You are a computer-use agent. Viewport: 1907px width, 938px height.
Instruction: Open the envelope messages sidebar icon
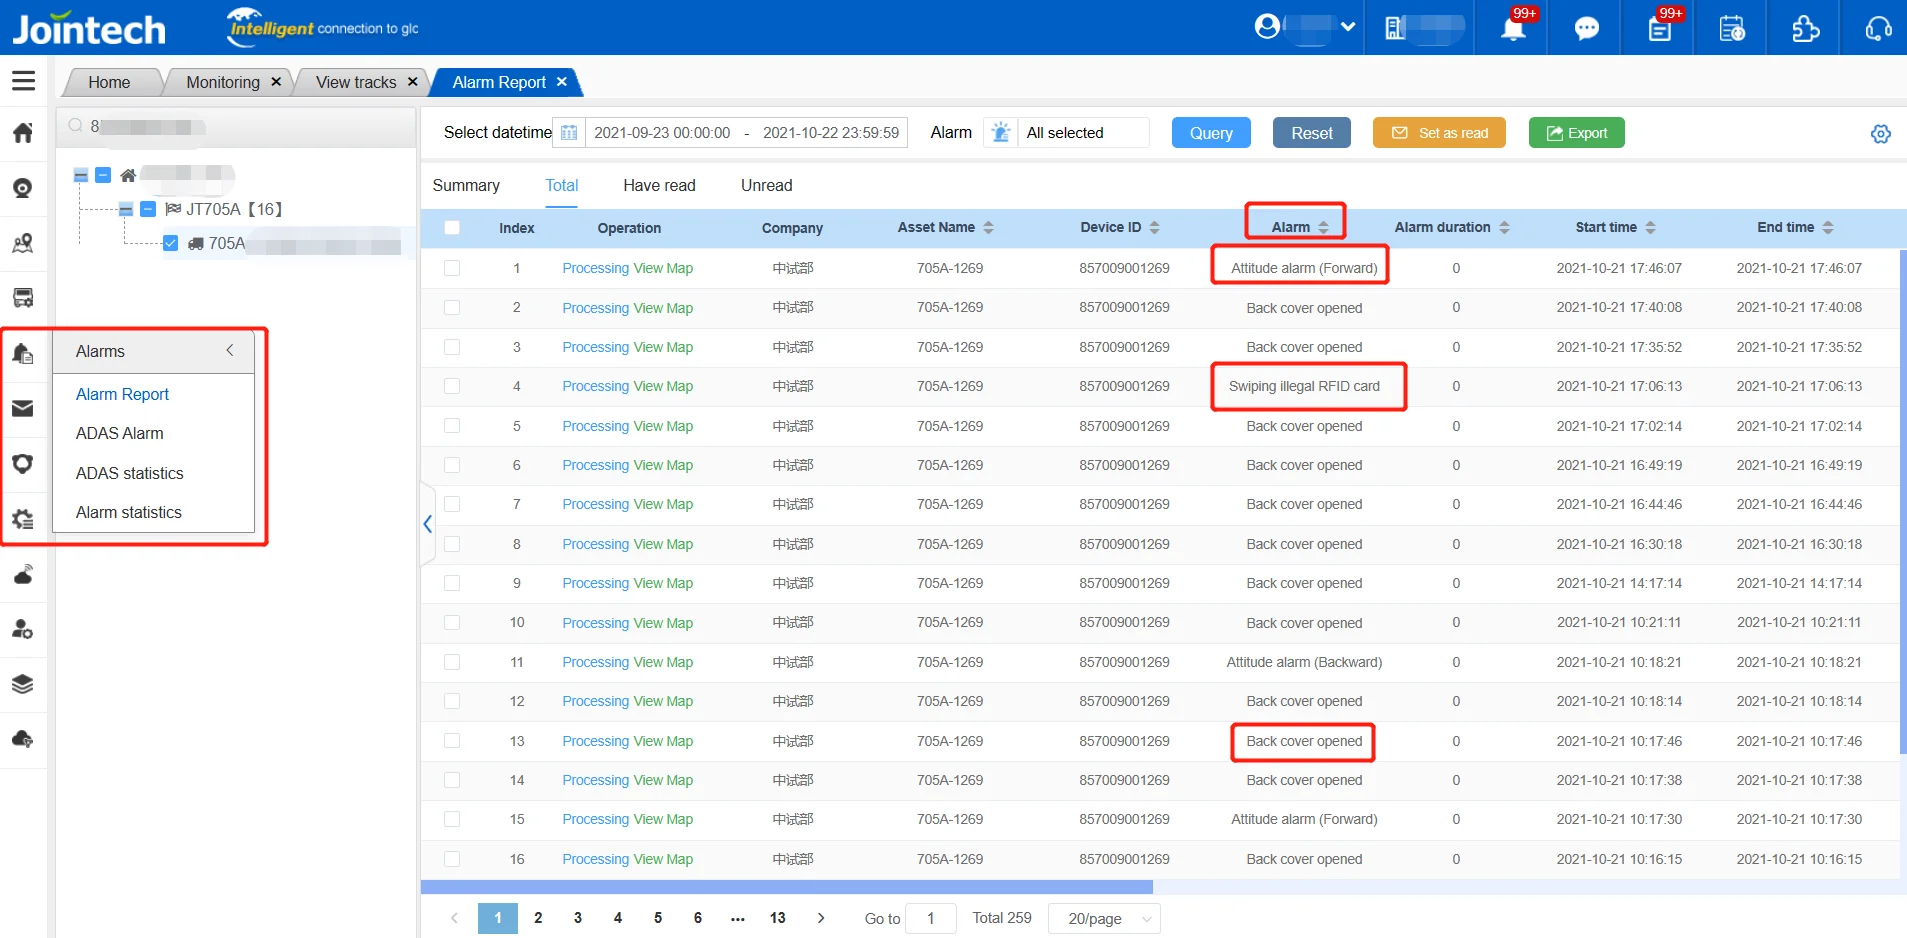coord(23,409)
